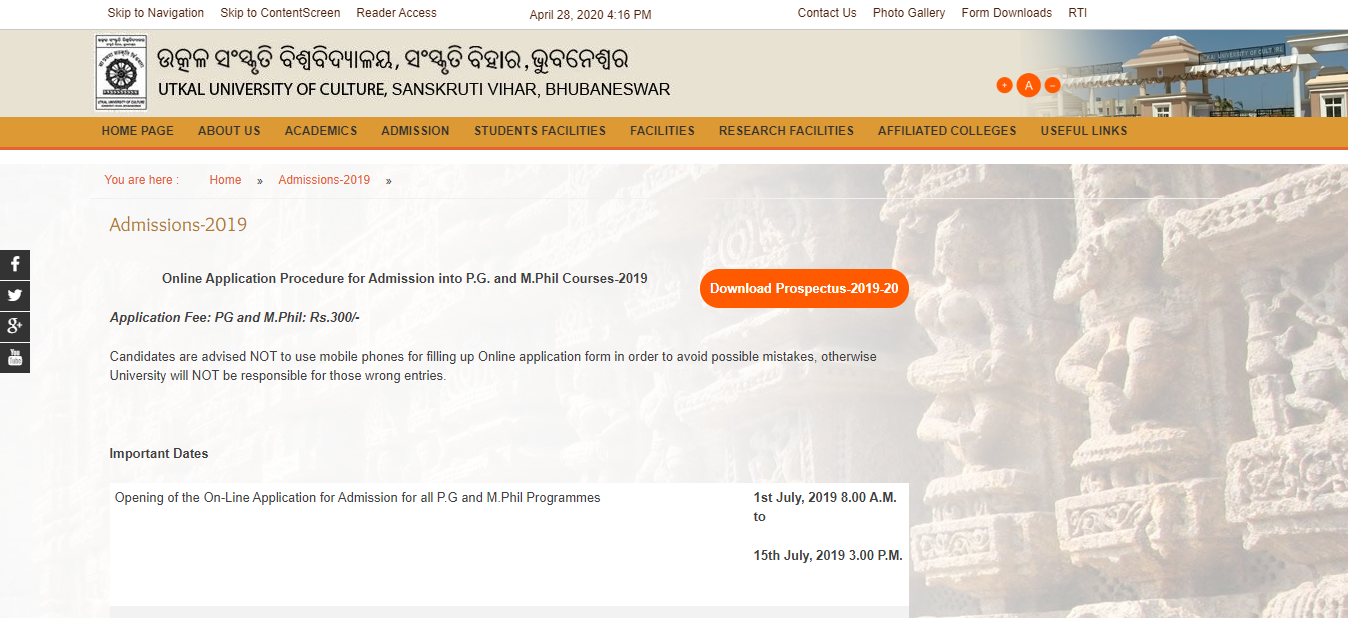Go to Home via breadcrumb link
1348x618 pixels.
click(x=224, y=179)
